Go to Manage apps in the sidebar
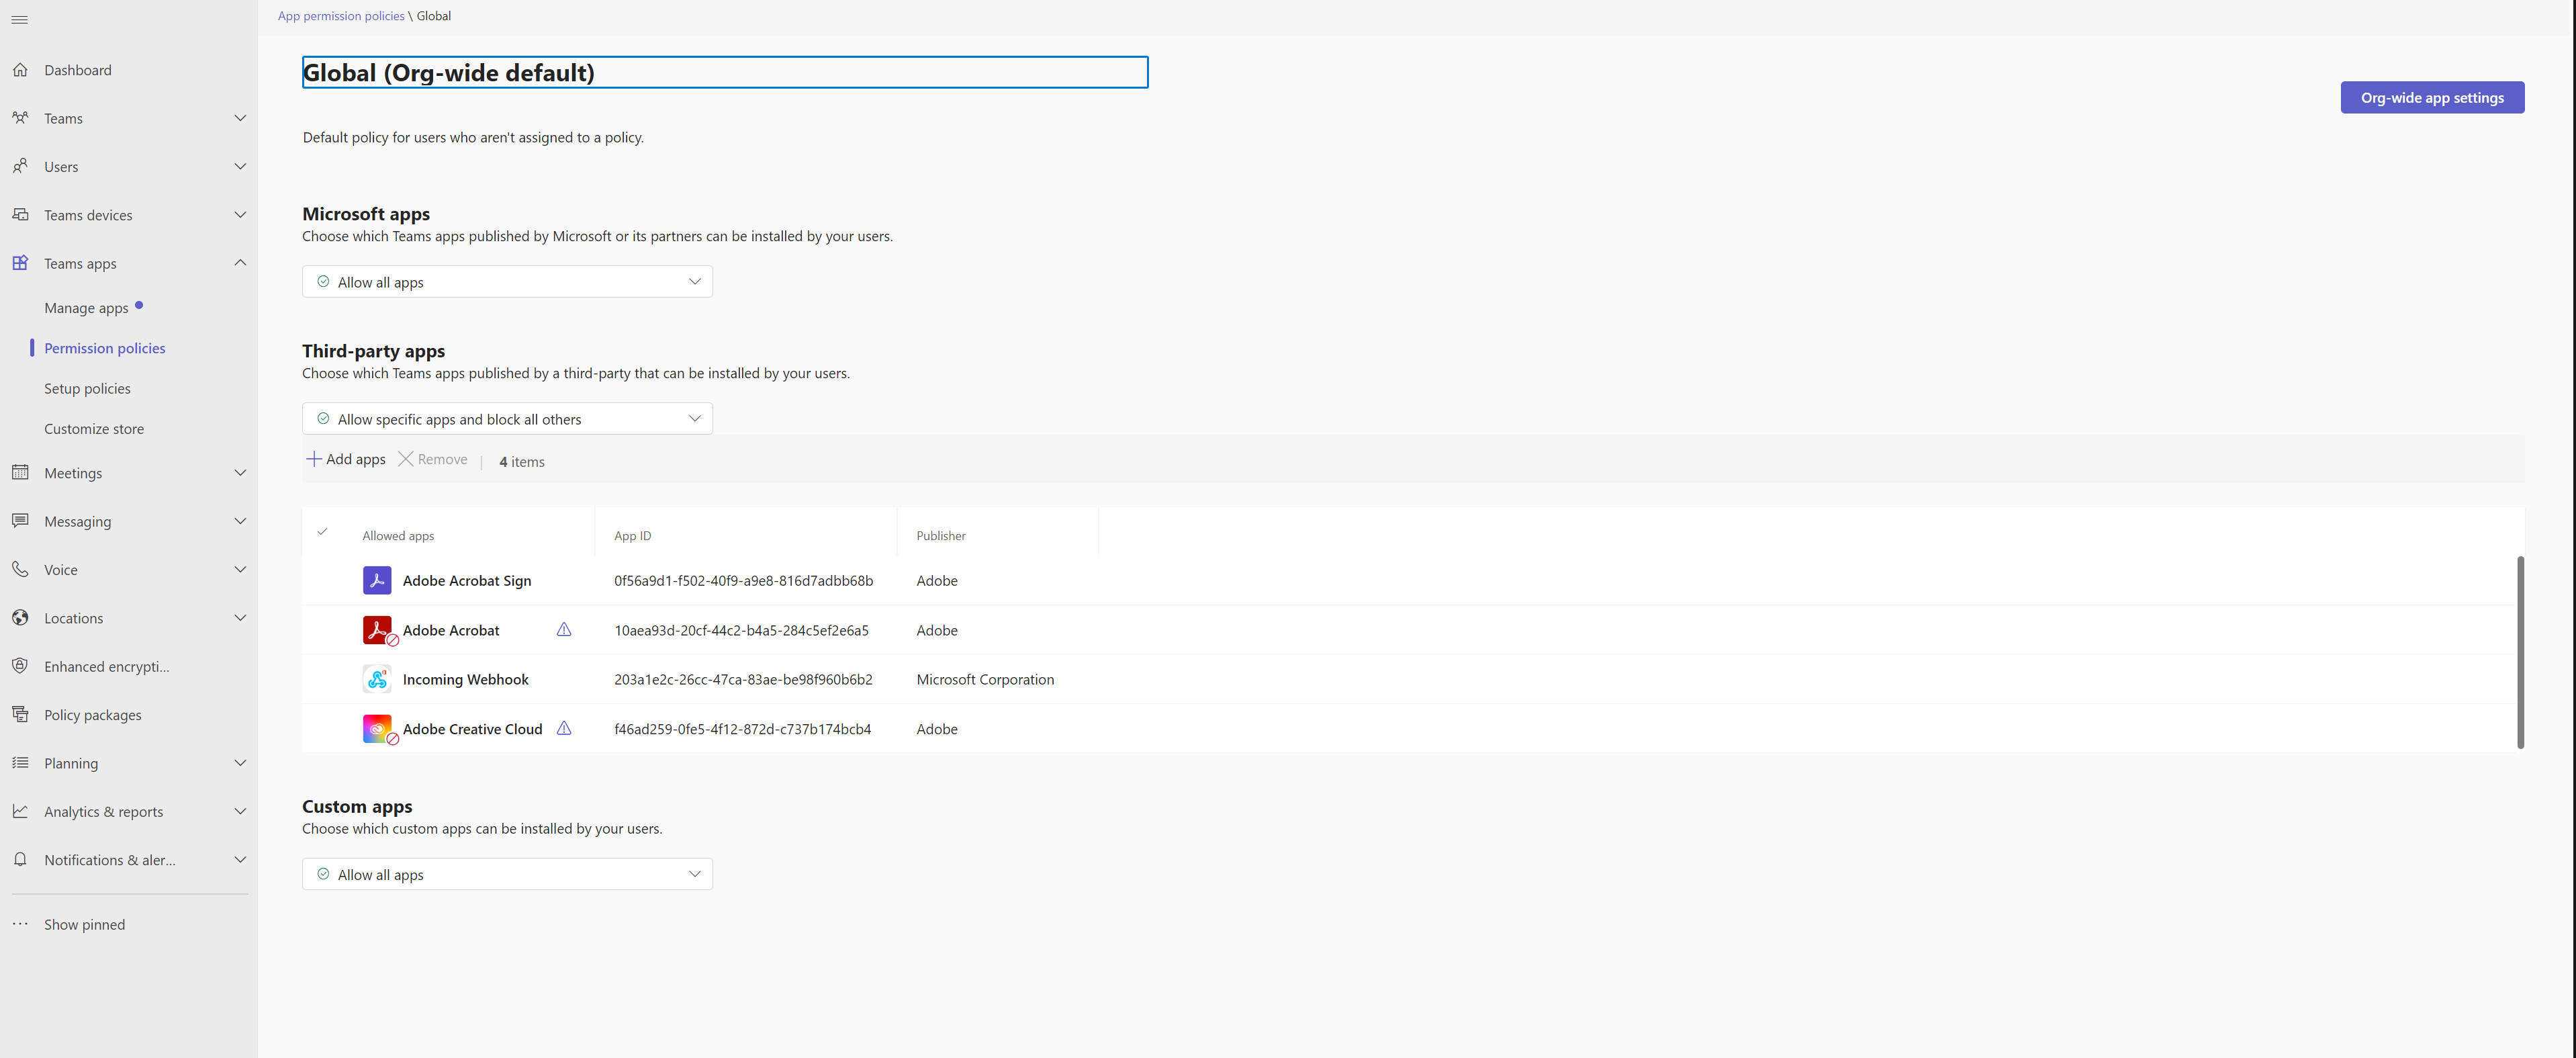 coord(86,308)
